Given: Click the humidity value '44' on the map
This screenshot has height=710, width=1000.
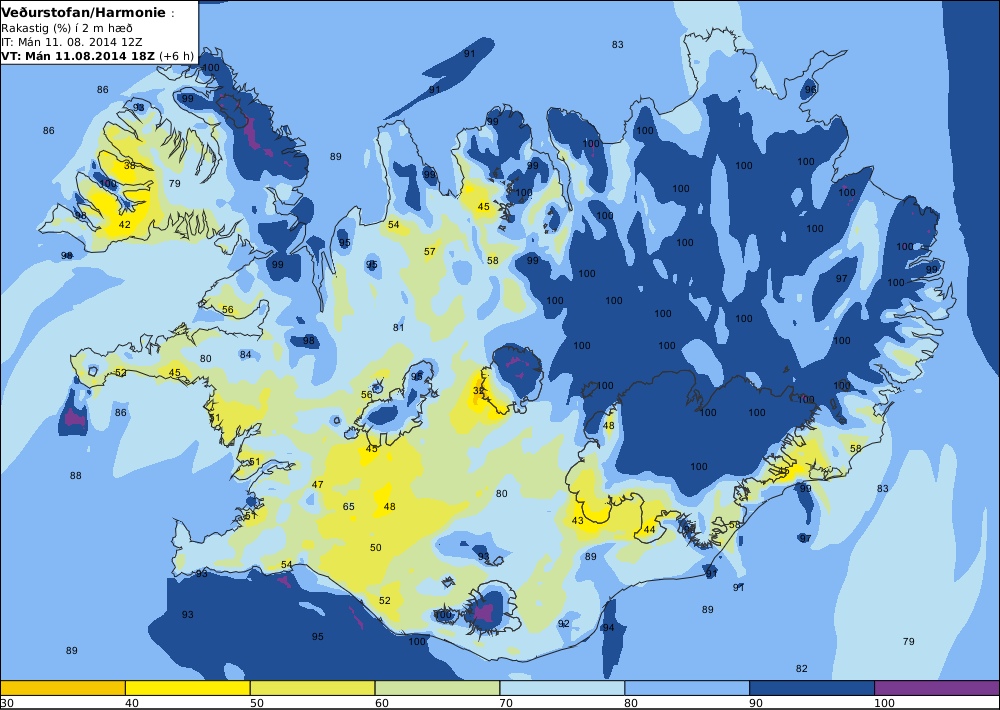Looking at the screenshot, I should click(x=649, y=529).
